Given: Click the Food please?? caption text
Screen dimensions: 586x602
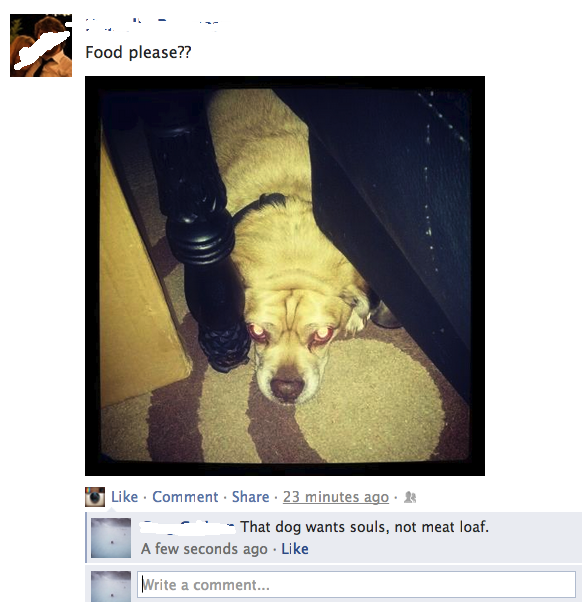Looking at the screenshot, I should [138, 53].
